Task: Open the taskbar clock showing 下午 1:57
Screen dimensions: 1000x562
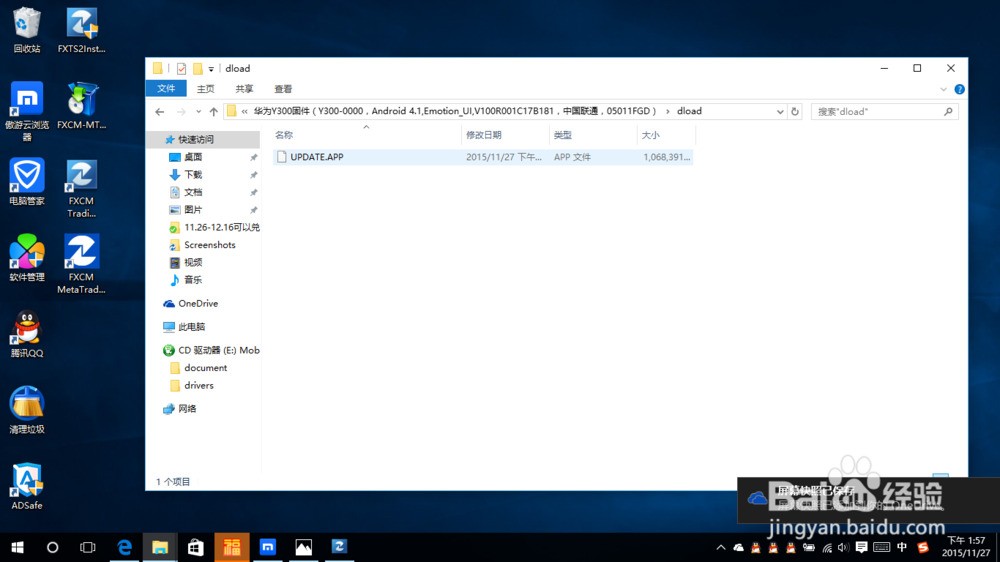Action: click(966, 547)
